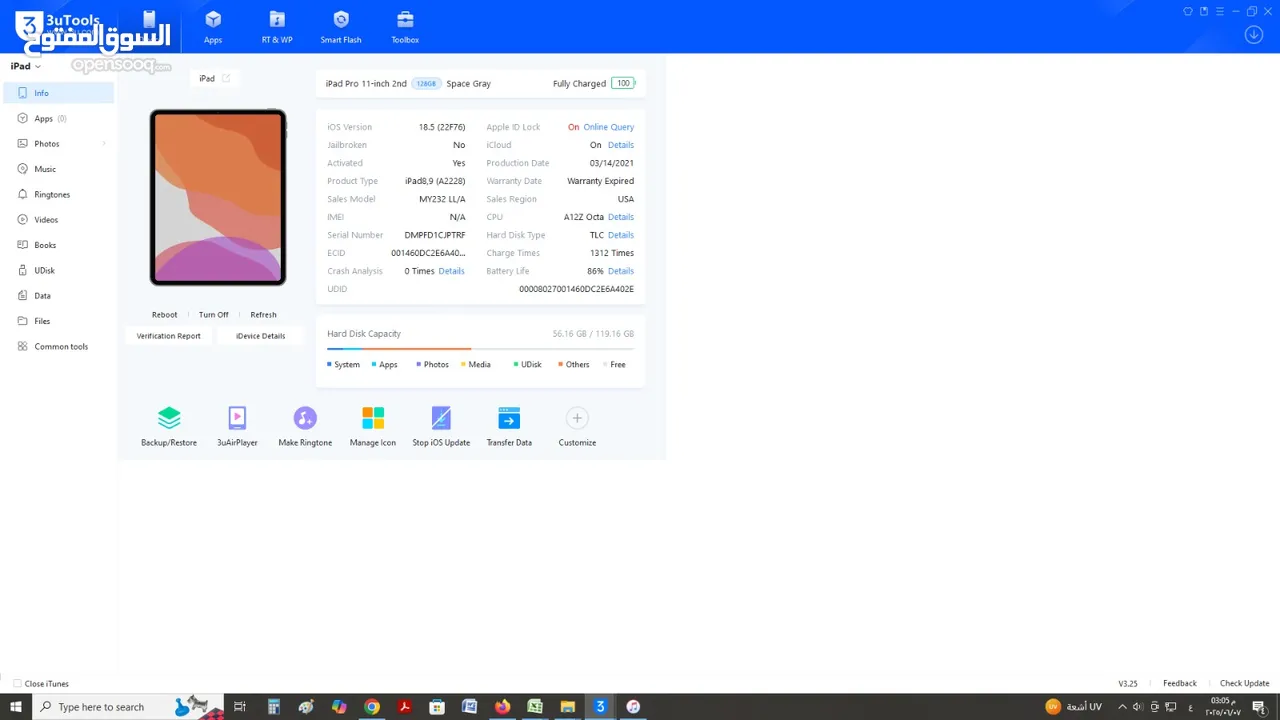This screenshot has width=1280, height=720.
Task: Open the Make Ringtone tool
Action: (x=305, y=427)
